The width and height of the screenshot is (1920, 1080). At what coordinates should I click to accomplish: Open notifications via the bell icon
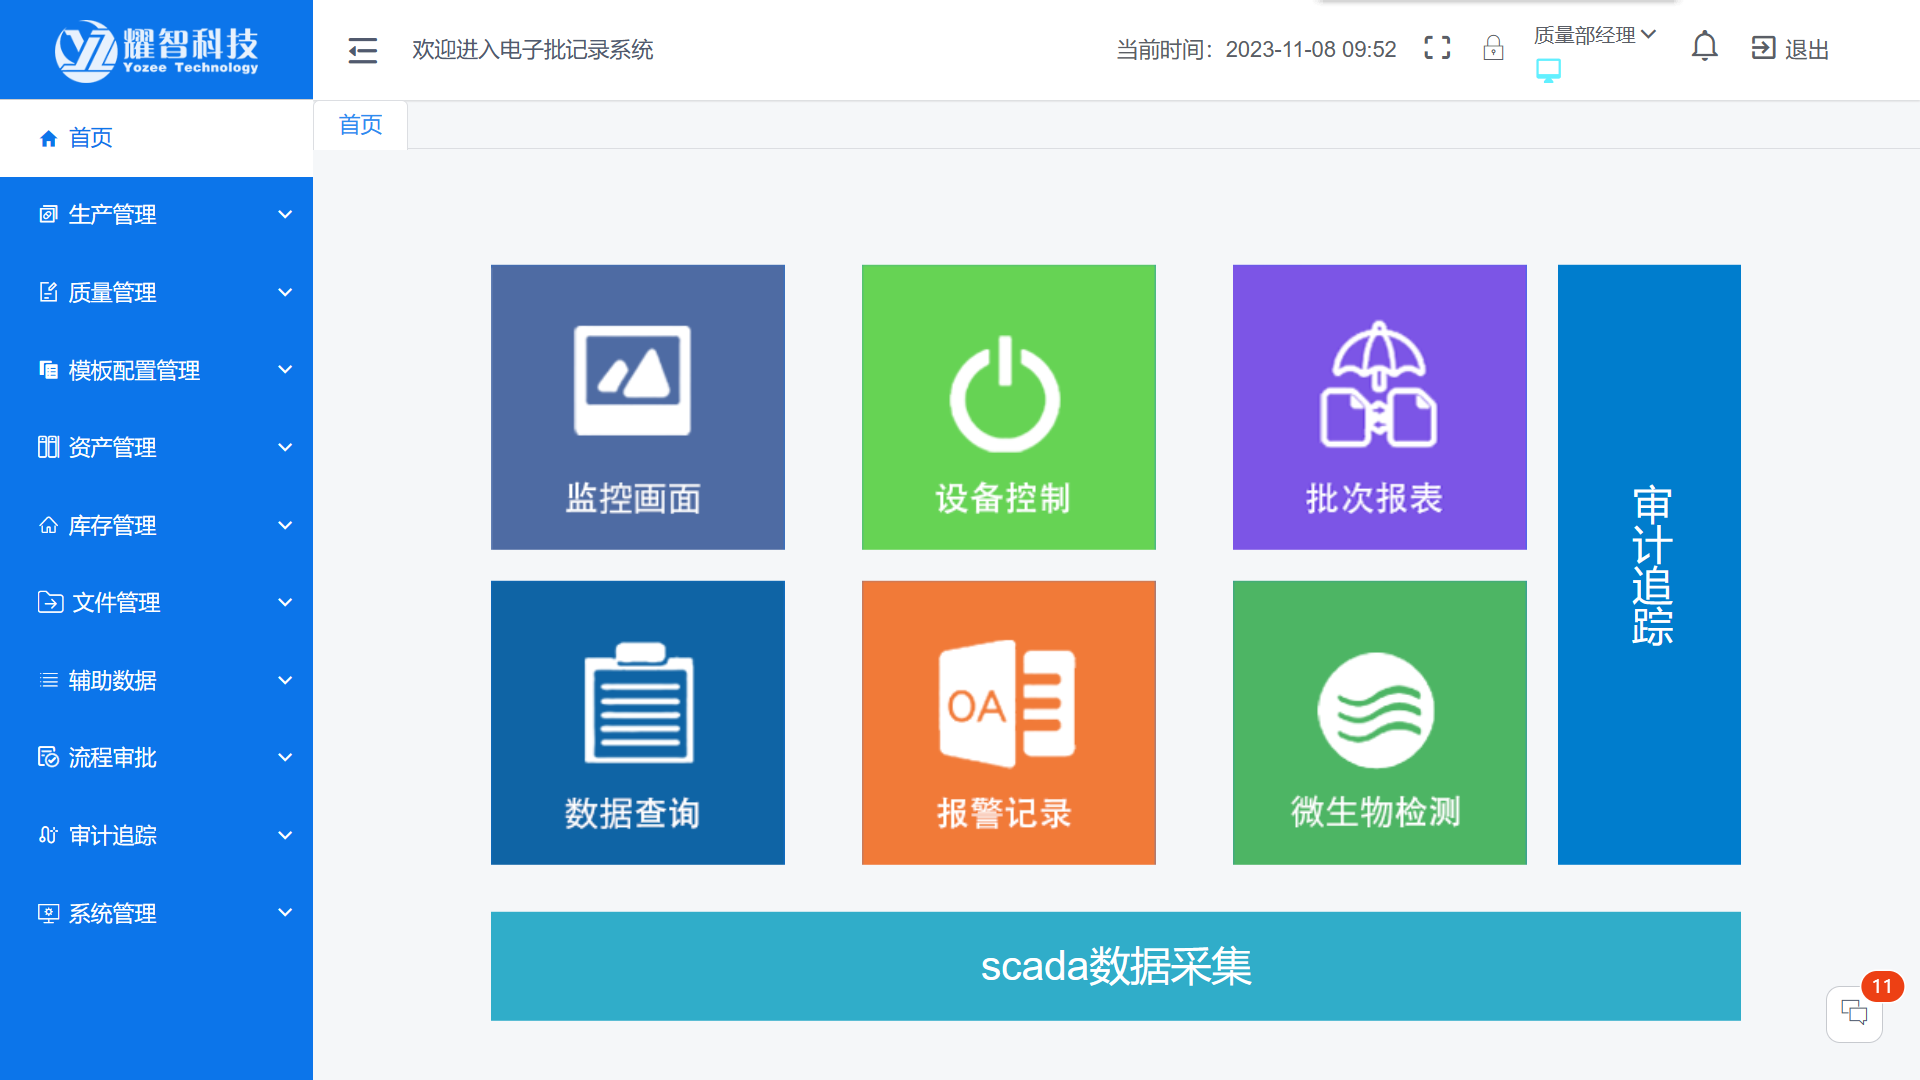1705,46
